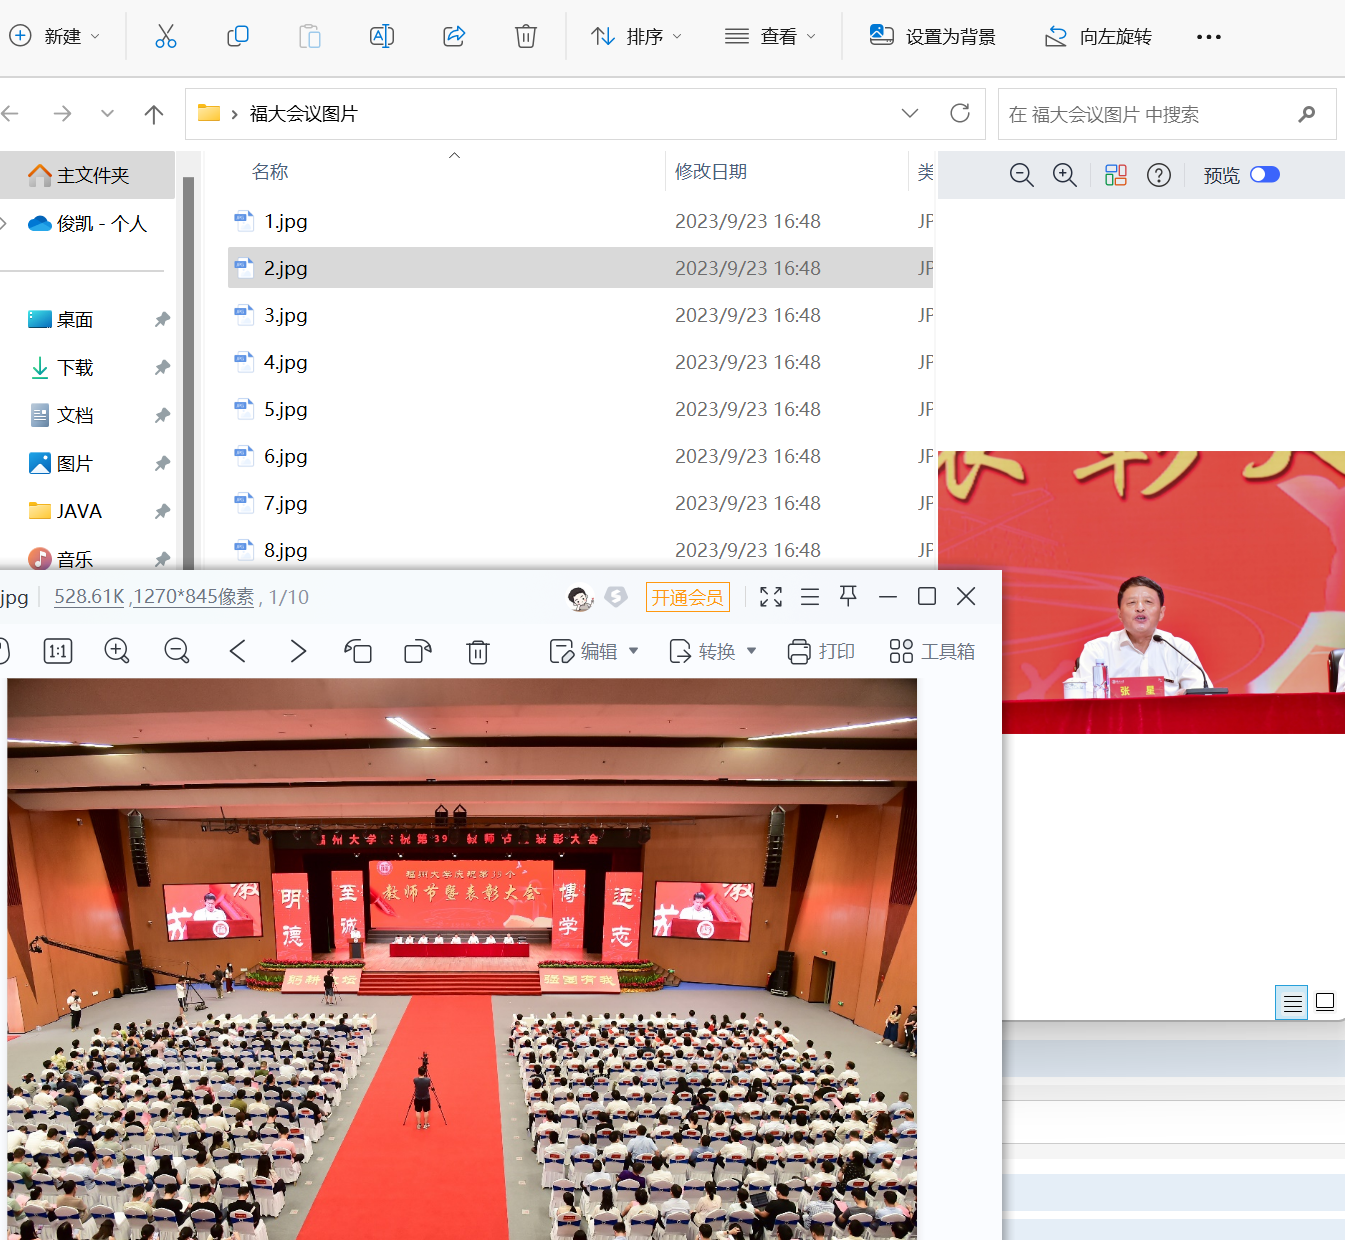1345x1240 pixels.
Task: Open 图片 in quick access
Action: [x=75, y=464]
